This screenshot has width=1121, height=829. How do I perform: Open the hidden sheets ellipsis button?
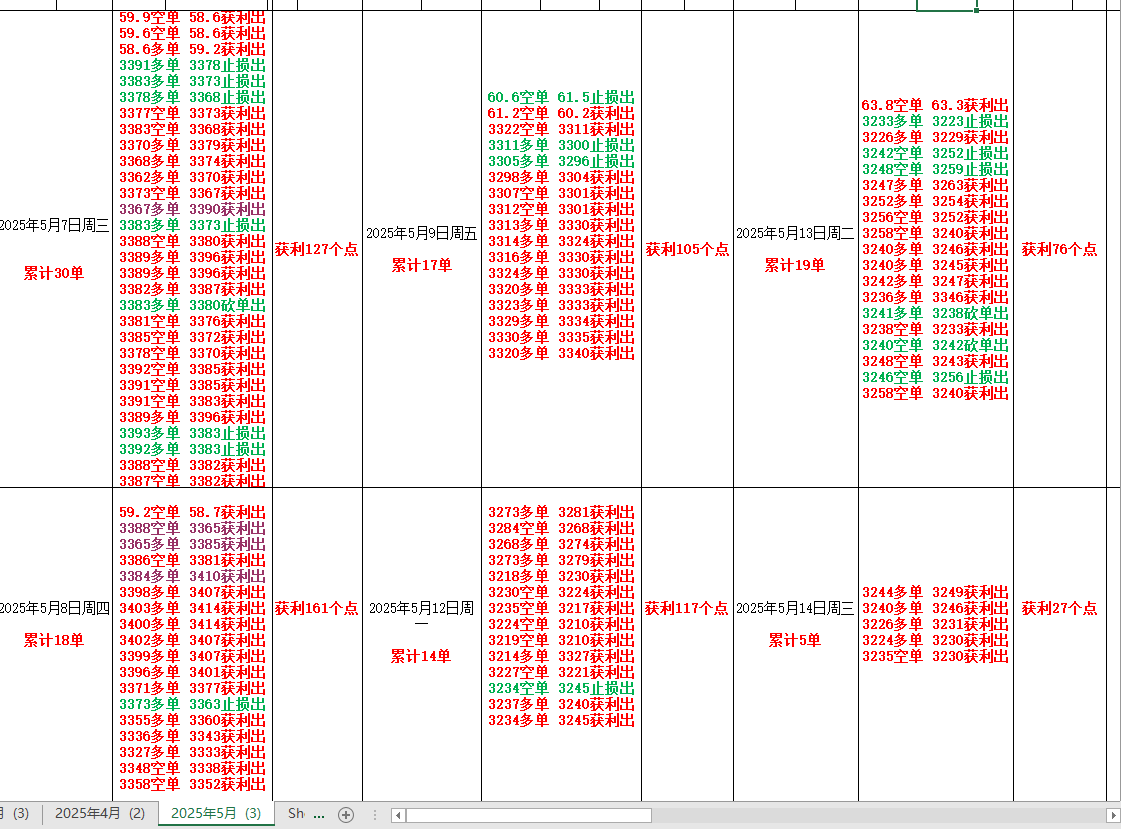[x=319, y=815]
